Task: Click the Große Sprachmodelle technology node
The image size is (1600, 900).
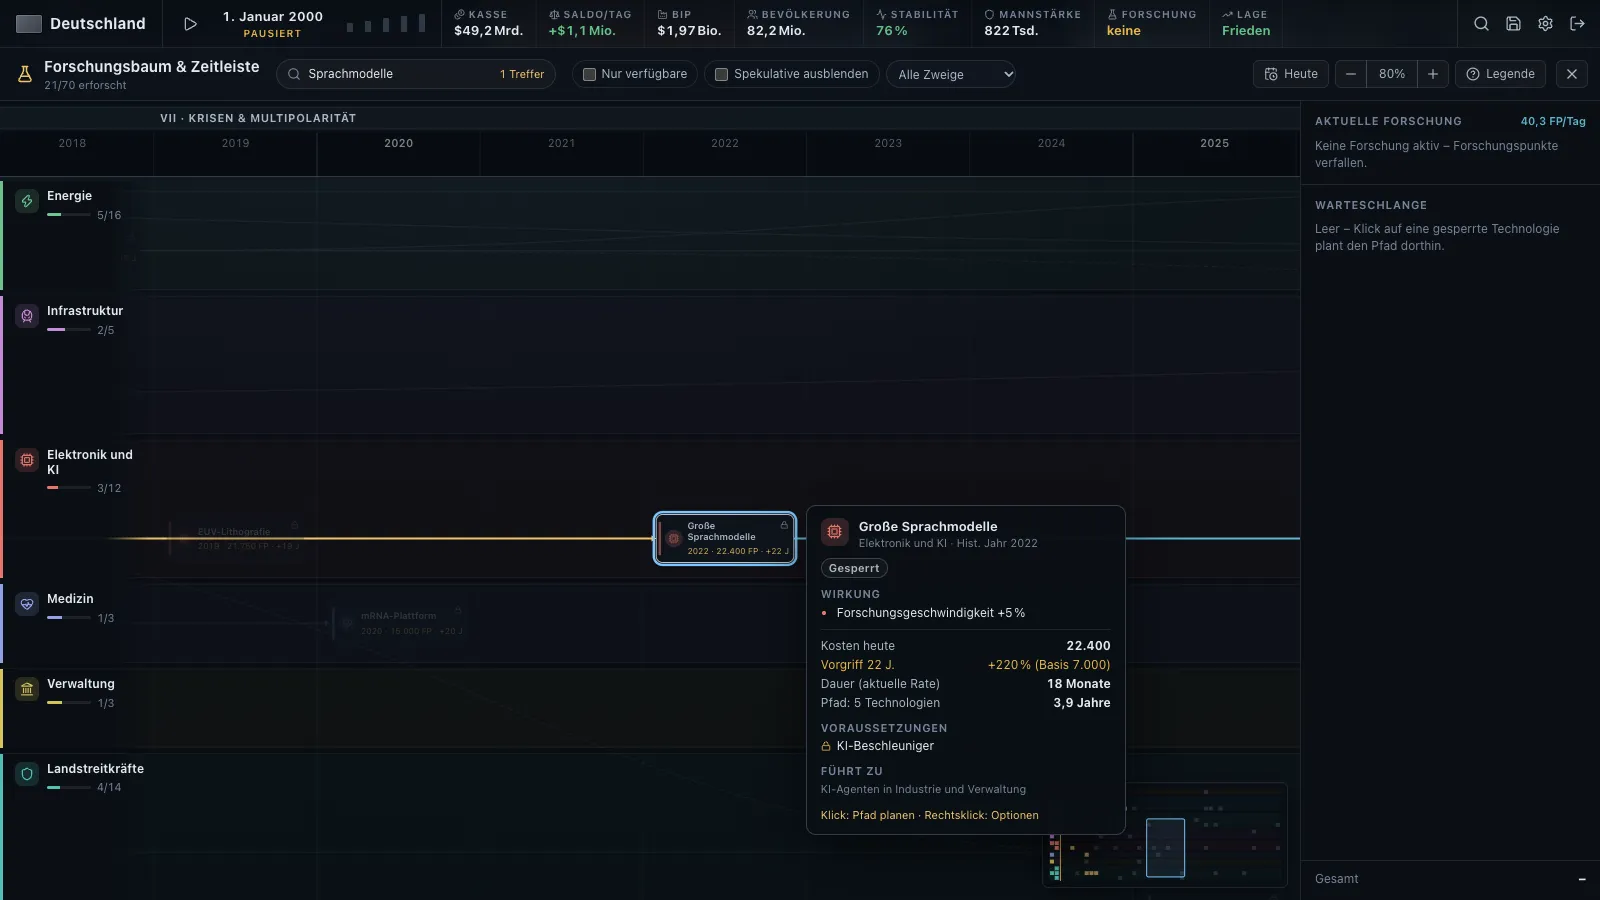Action: click(725, 538)
